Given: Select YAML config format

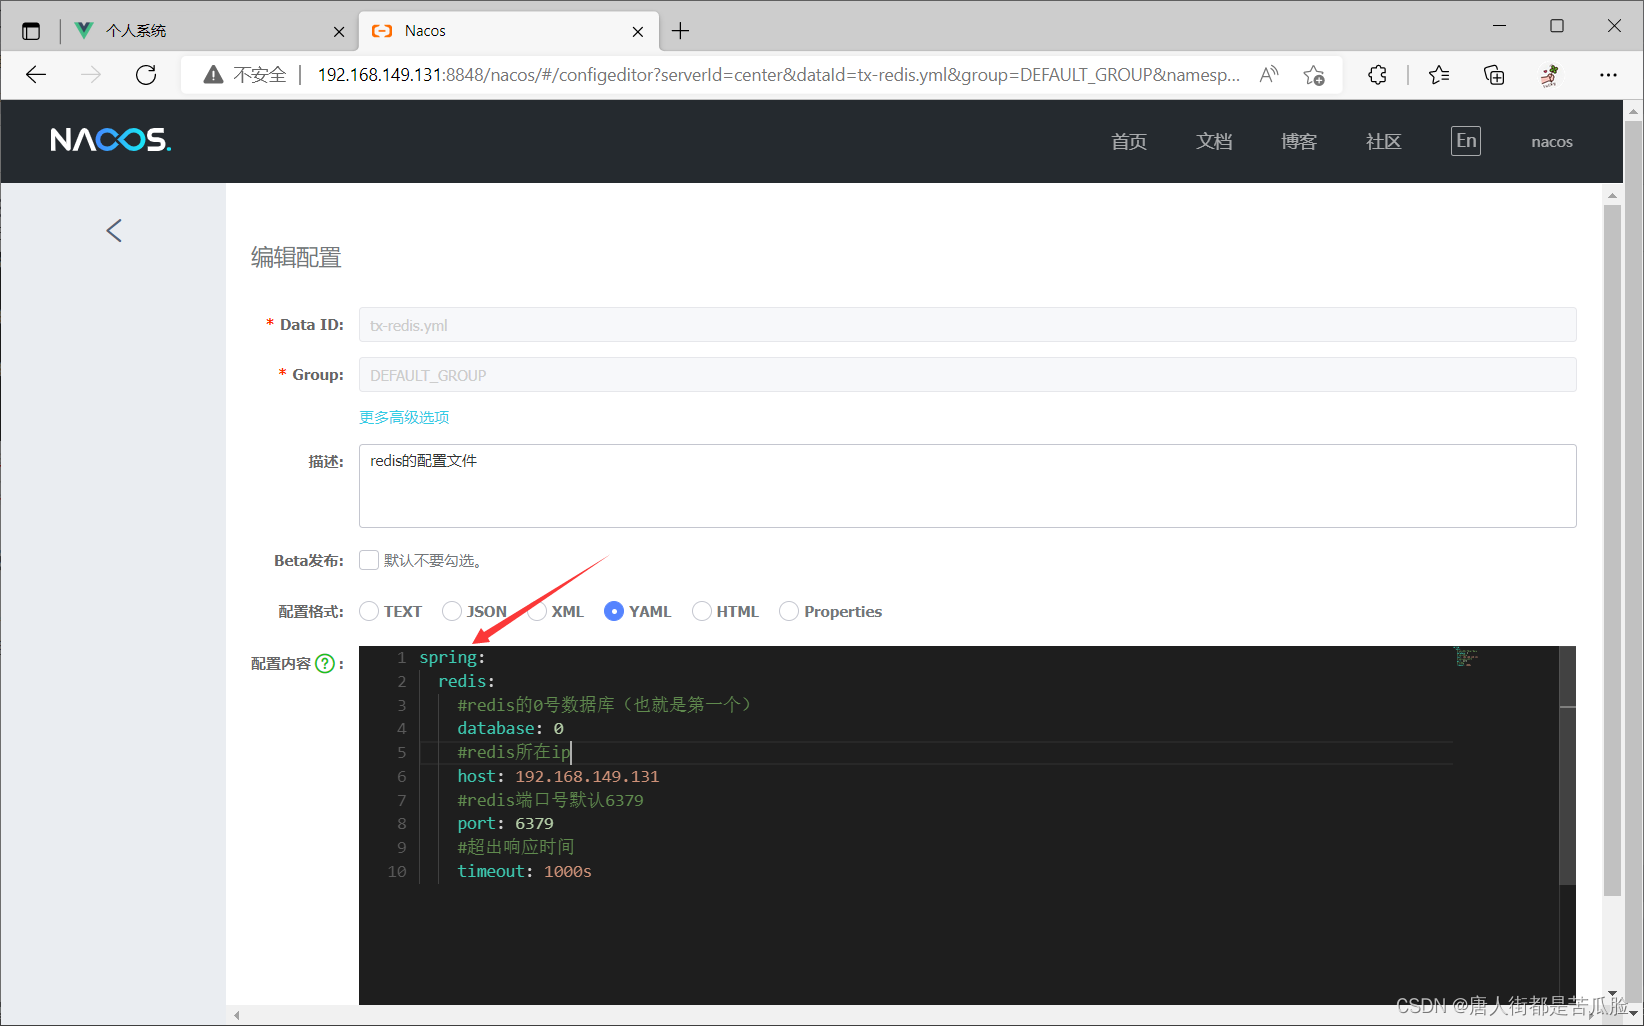Looking at the screenshot, I should click(x=614, y=611).
